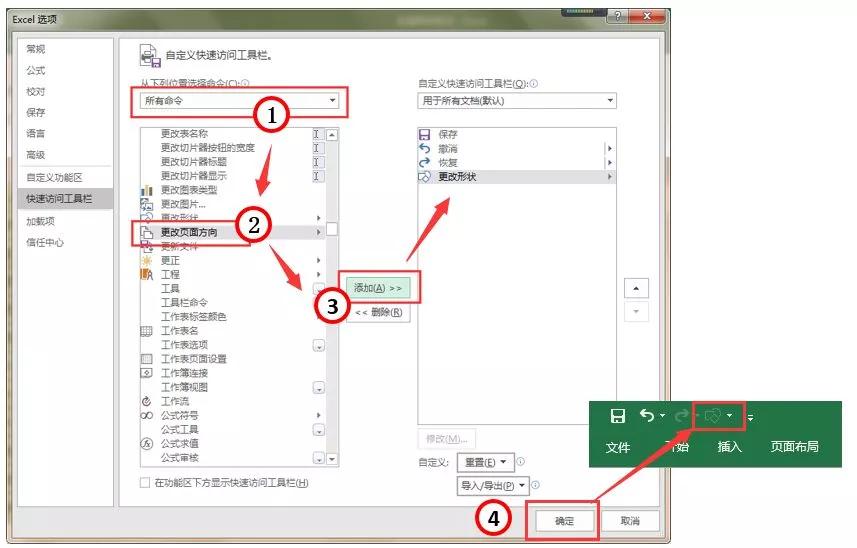This screenshot has height=548, width=857.
Task: Click the 工程 project icon
Action: (146, 275)
